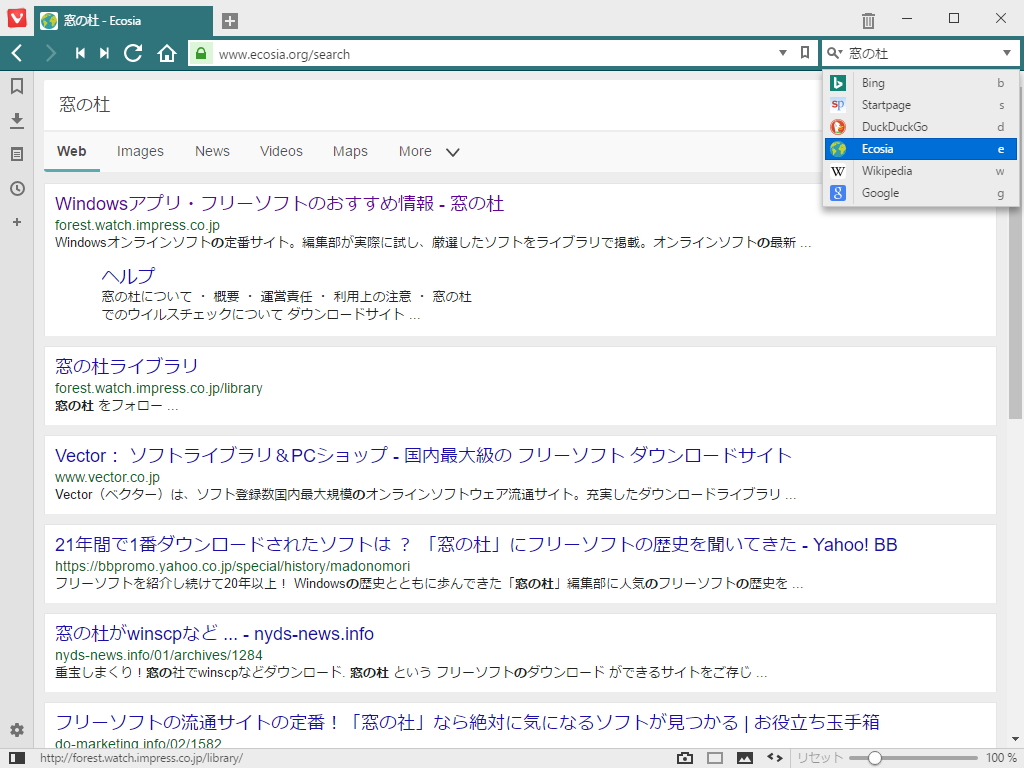
Task: Go to the Home page
Action: pos(167,53)
